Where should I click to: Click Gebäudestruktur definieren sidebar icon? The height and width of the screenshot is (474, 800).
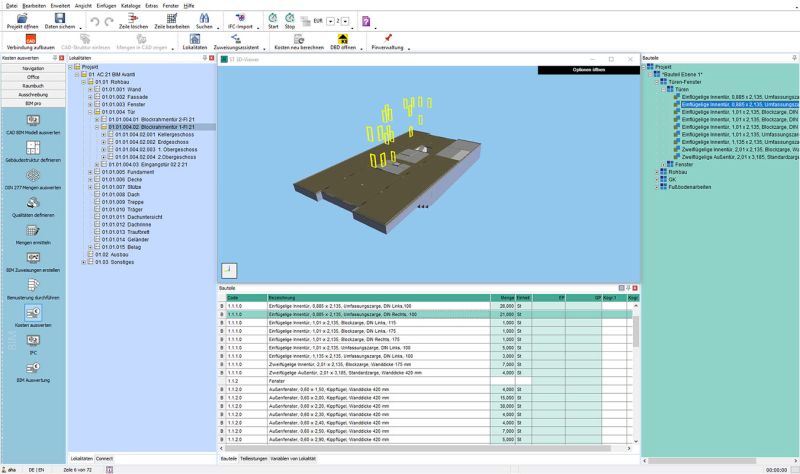(34, 147)
